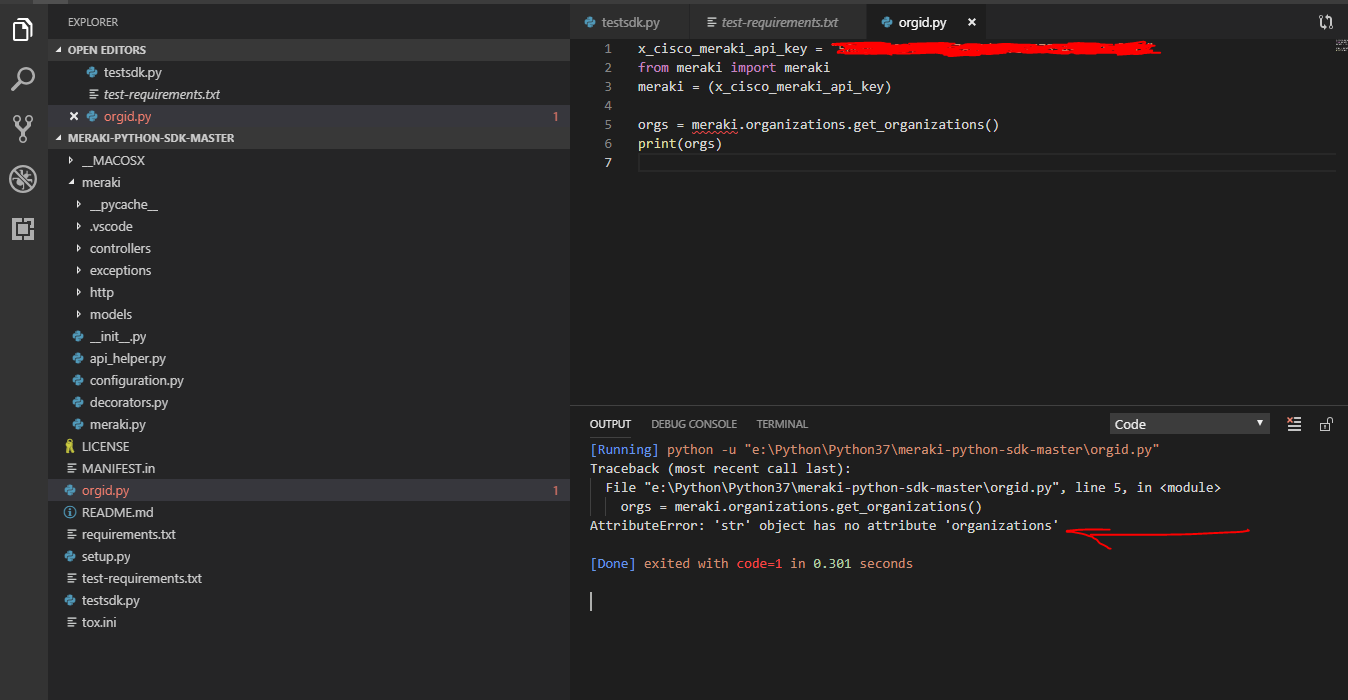
Task: Open the Search view icon
Action: point(22,79)
